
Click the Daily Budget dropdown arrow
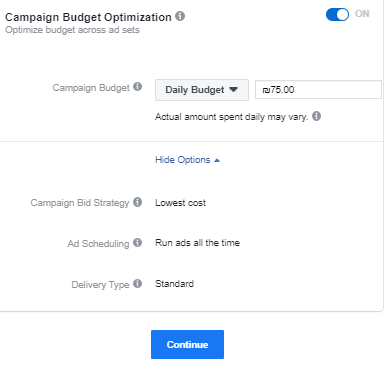(233, 90)
